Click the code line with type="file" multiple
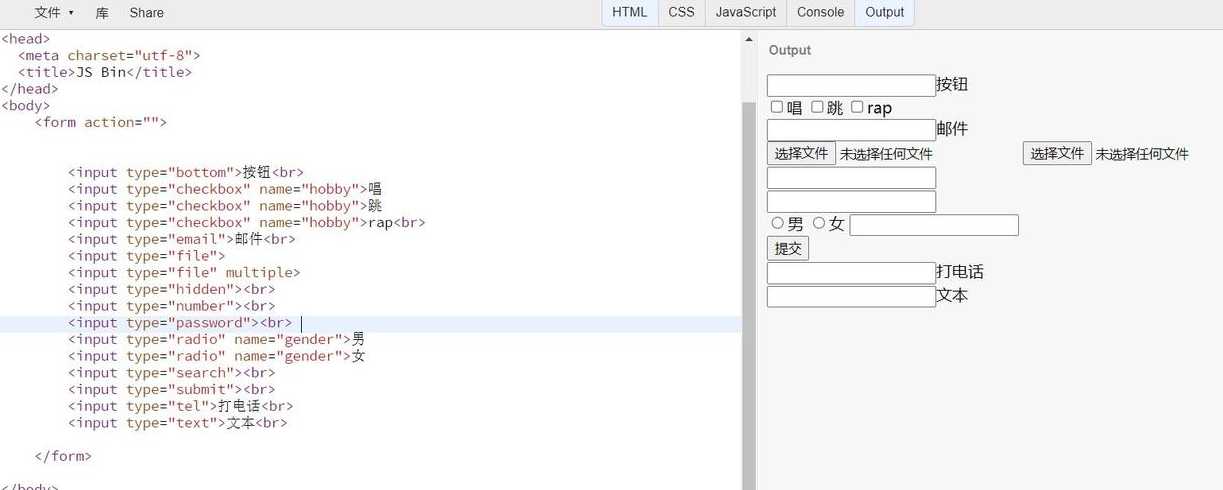Image resolution: width=1223 pixels, height=490 pixels. (x=184, y=272)
